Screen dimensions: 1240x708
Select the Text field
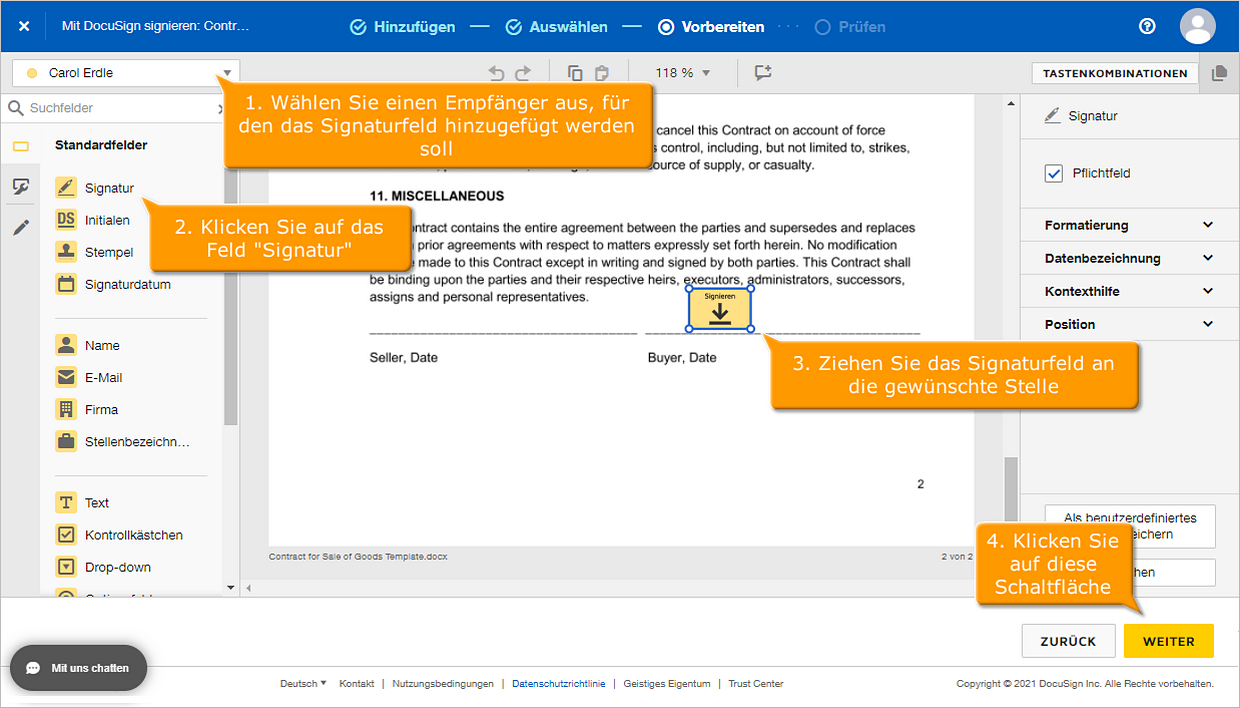82,502
